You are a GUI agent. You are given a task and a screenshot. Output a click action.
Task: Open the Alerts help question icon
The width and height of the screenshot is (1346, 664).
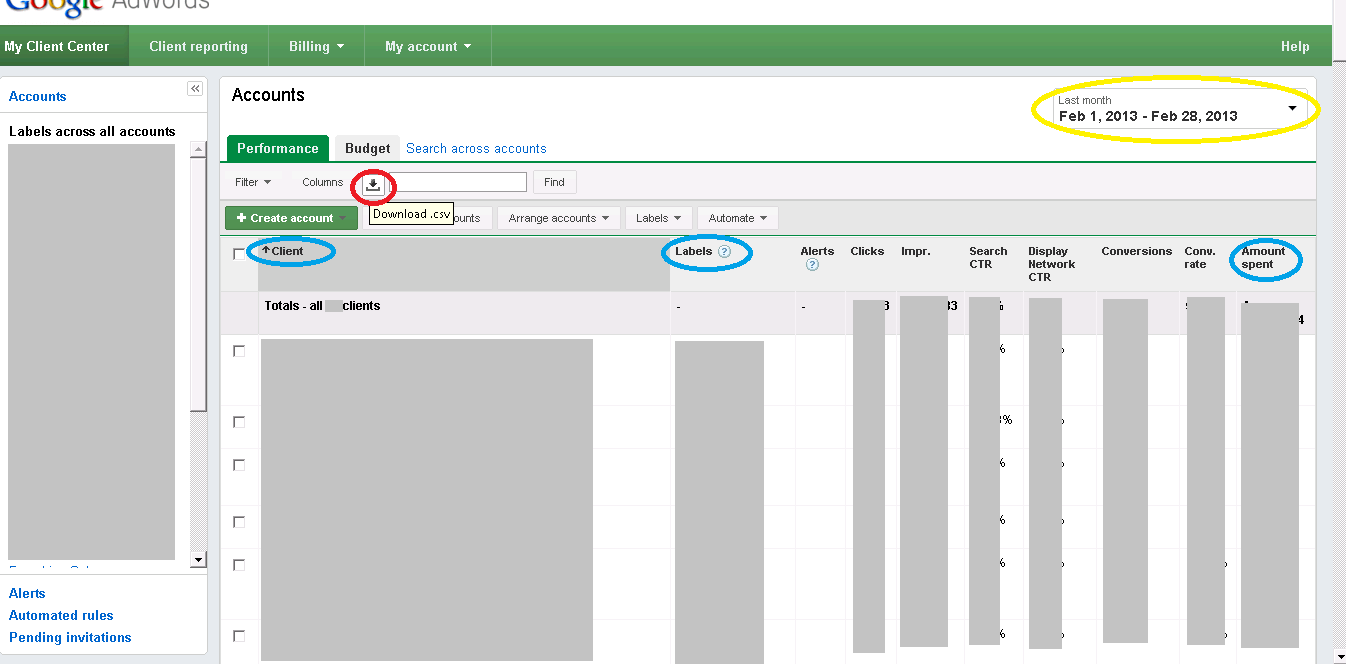[x=812, y=265]
